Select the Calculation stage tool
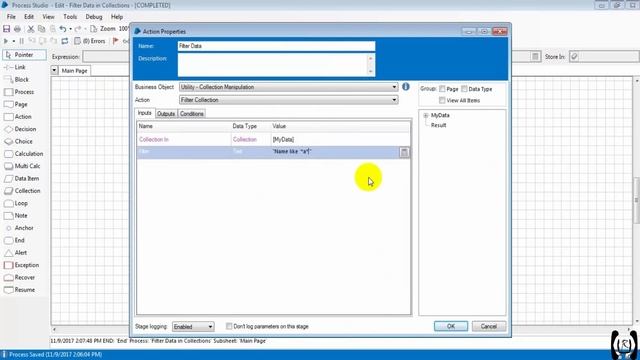The height and width of the screenshot is (360, 640). tap(23, 154)
